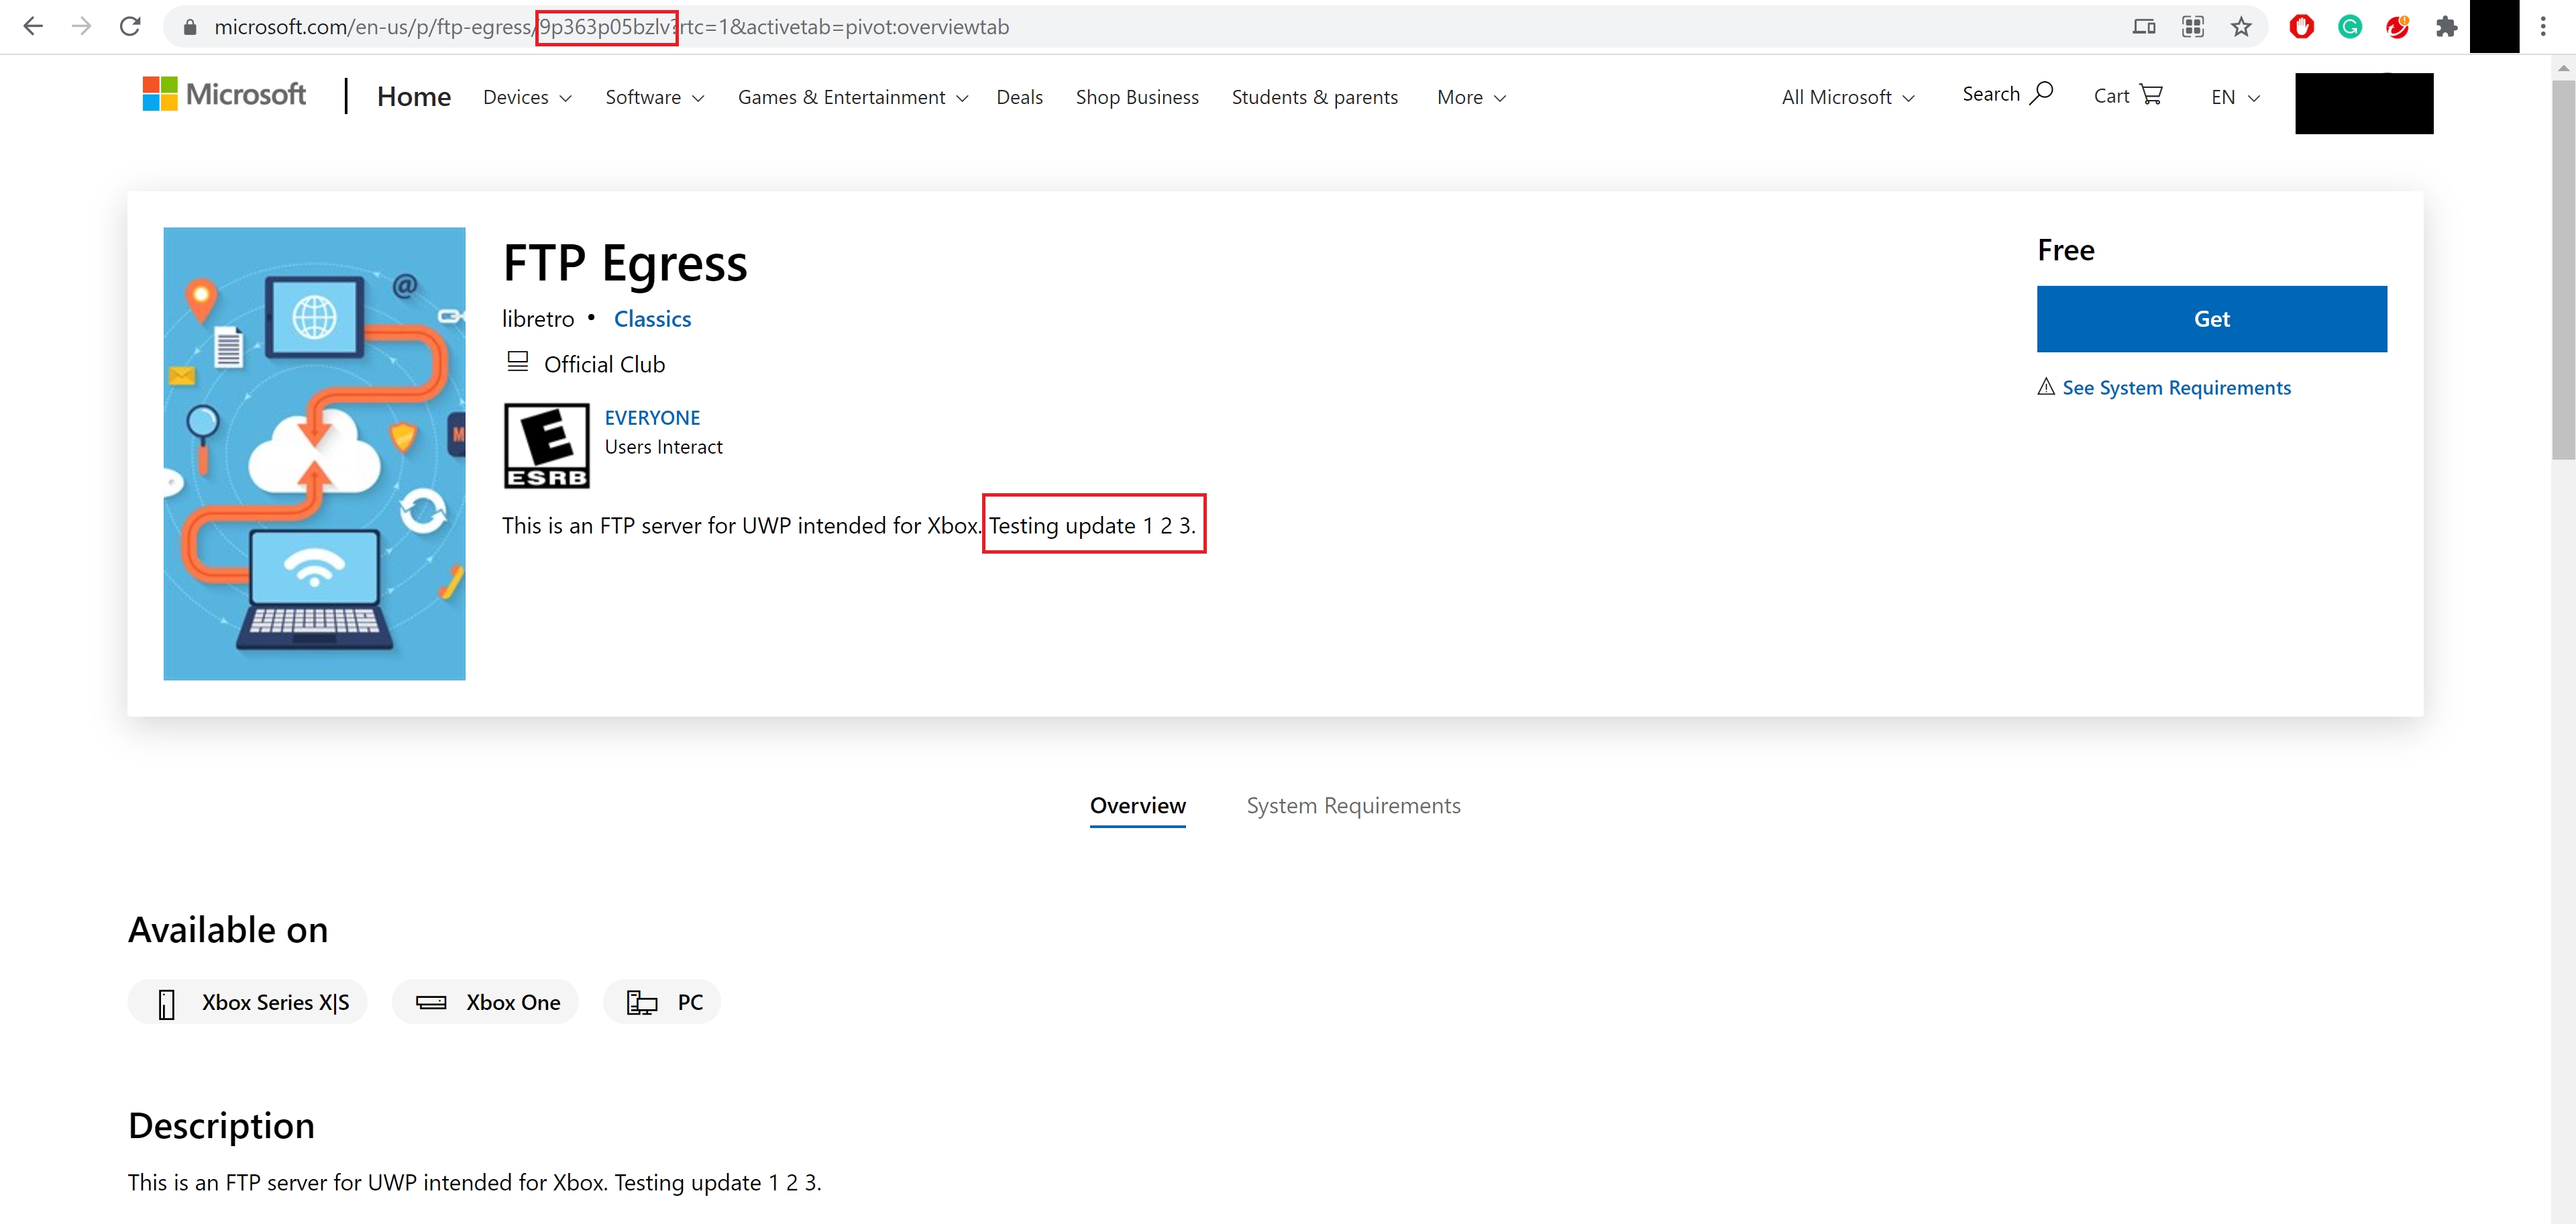
Task: Open the EN language dropdown
Action: [2235, 98]
